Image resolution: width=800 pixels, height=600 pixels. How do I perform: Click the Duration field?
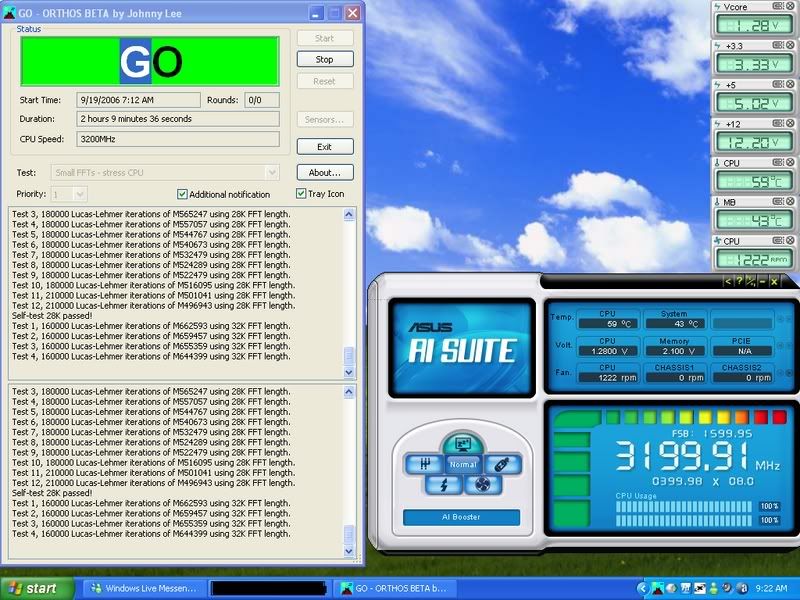[178, 119]
